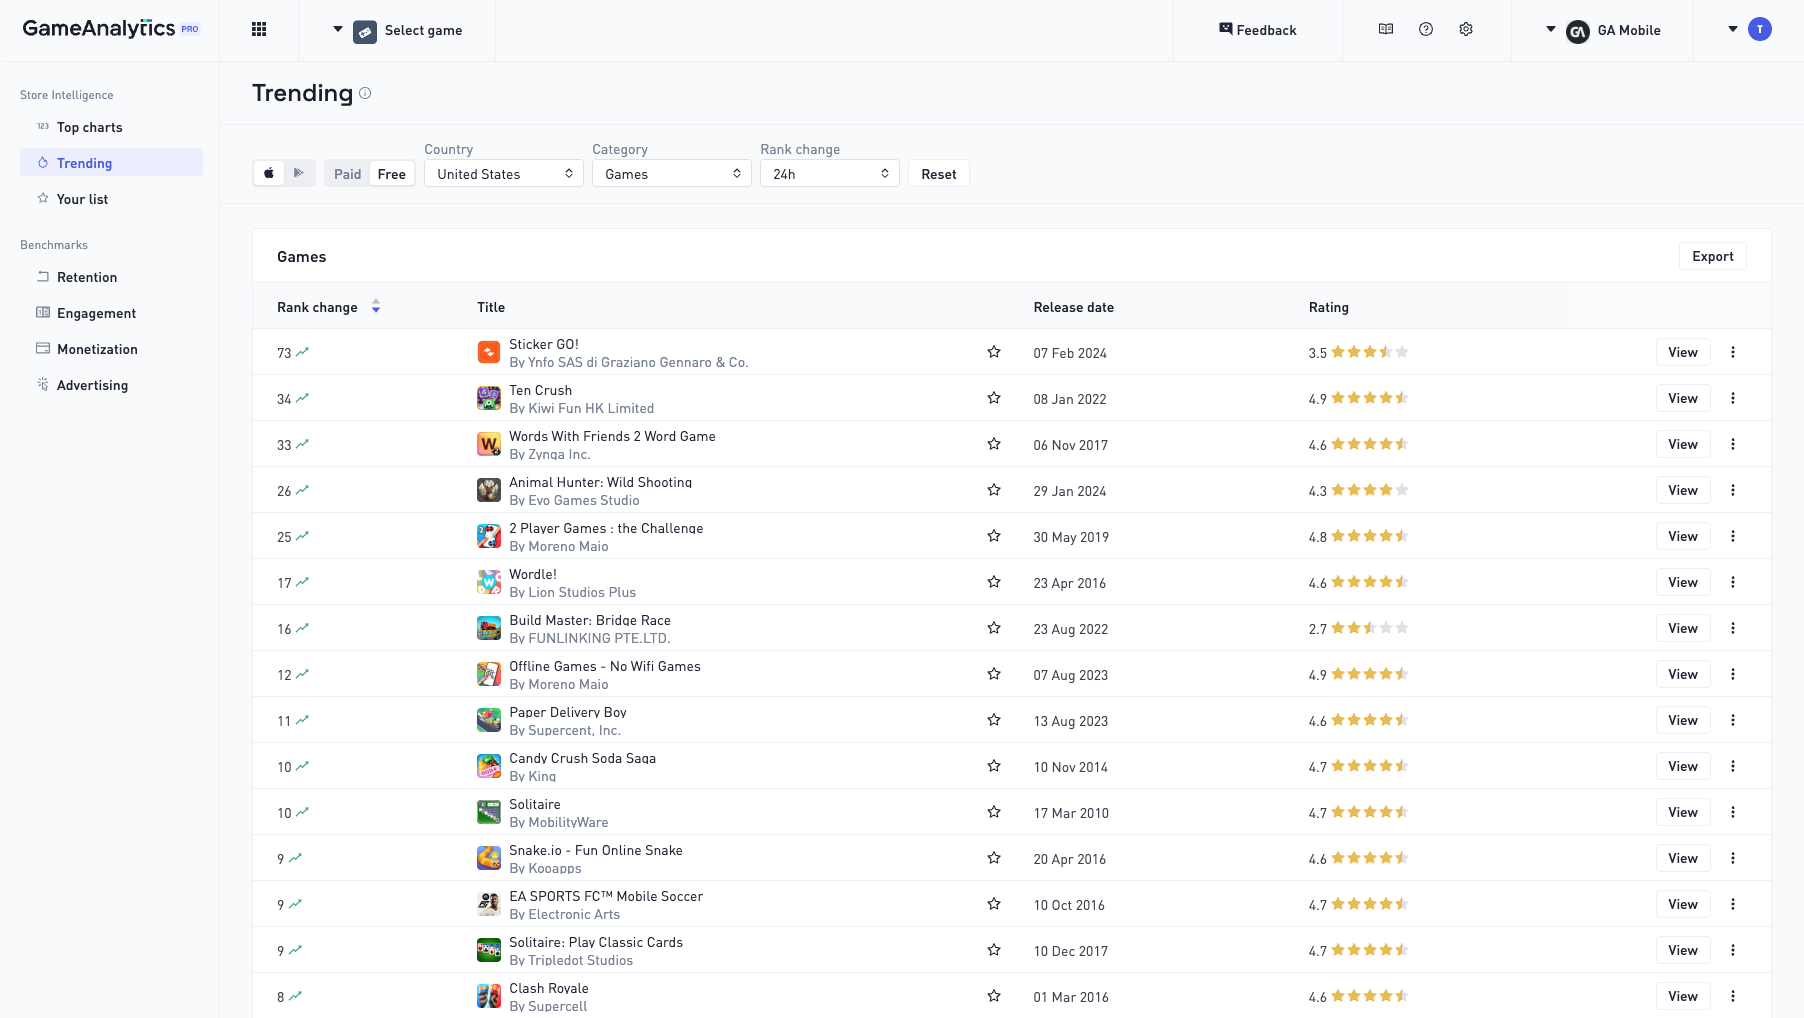Click the Export button
This screenshot has width=1804, height=1018.
[x=1713, y=256]
